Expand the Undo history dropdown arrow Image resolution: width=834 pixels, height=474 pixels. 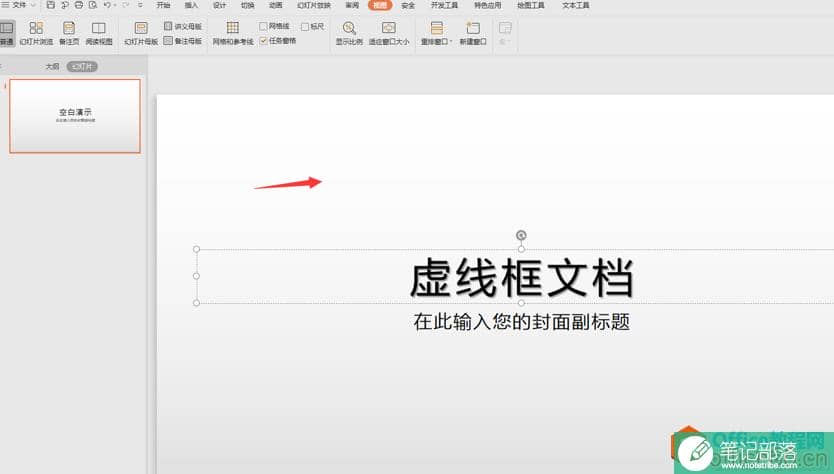coord(114,5)
